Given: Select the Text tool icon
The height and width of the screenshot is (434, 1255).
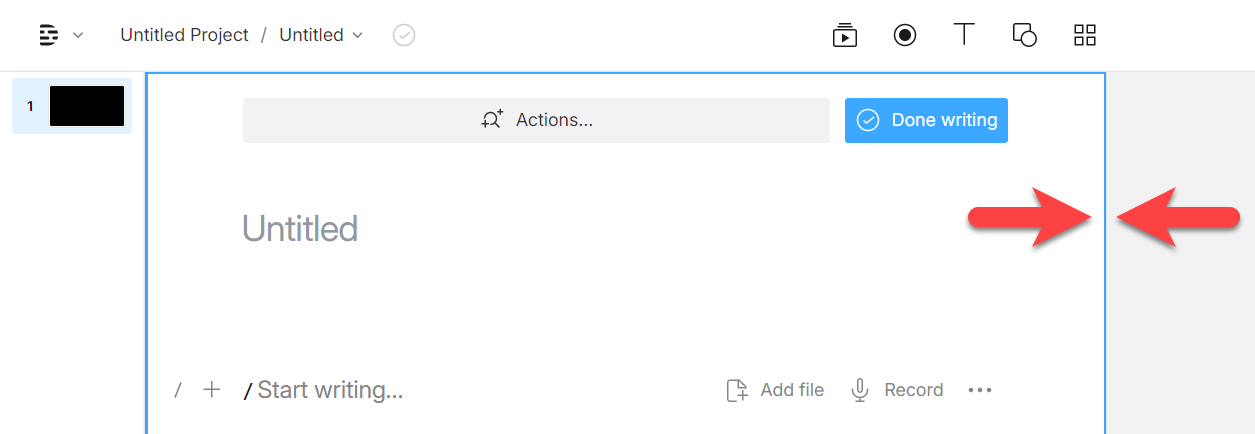Looking at the screenshot, I should [964, 35].
